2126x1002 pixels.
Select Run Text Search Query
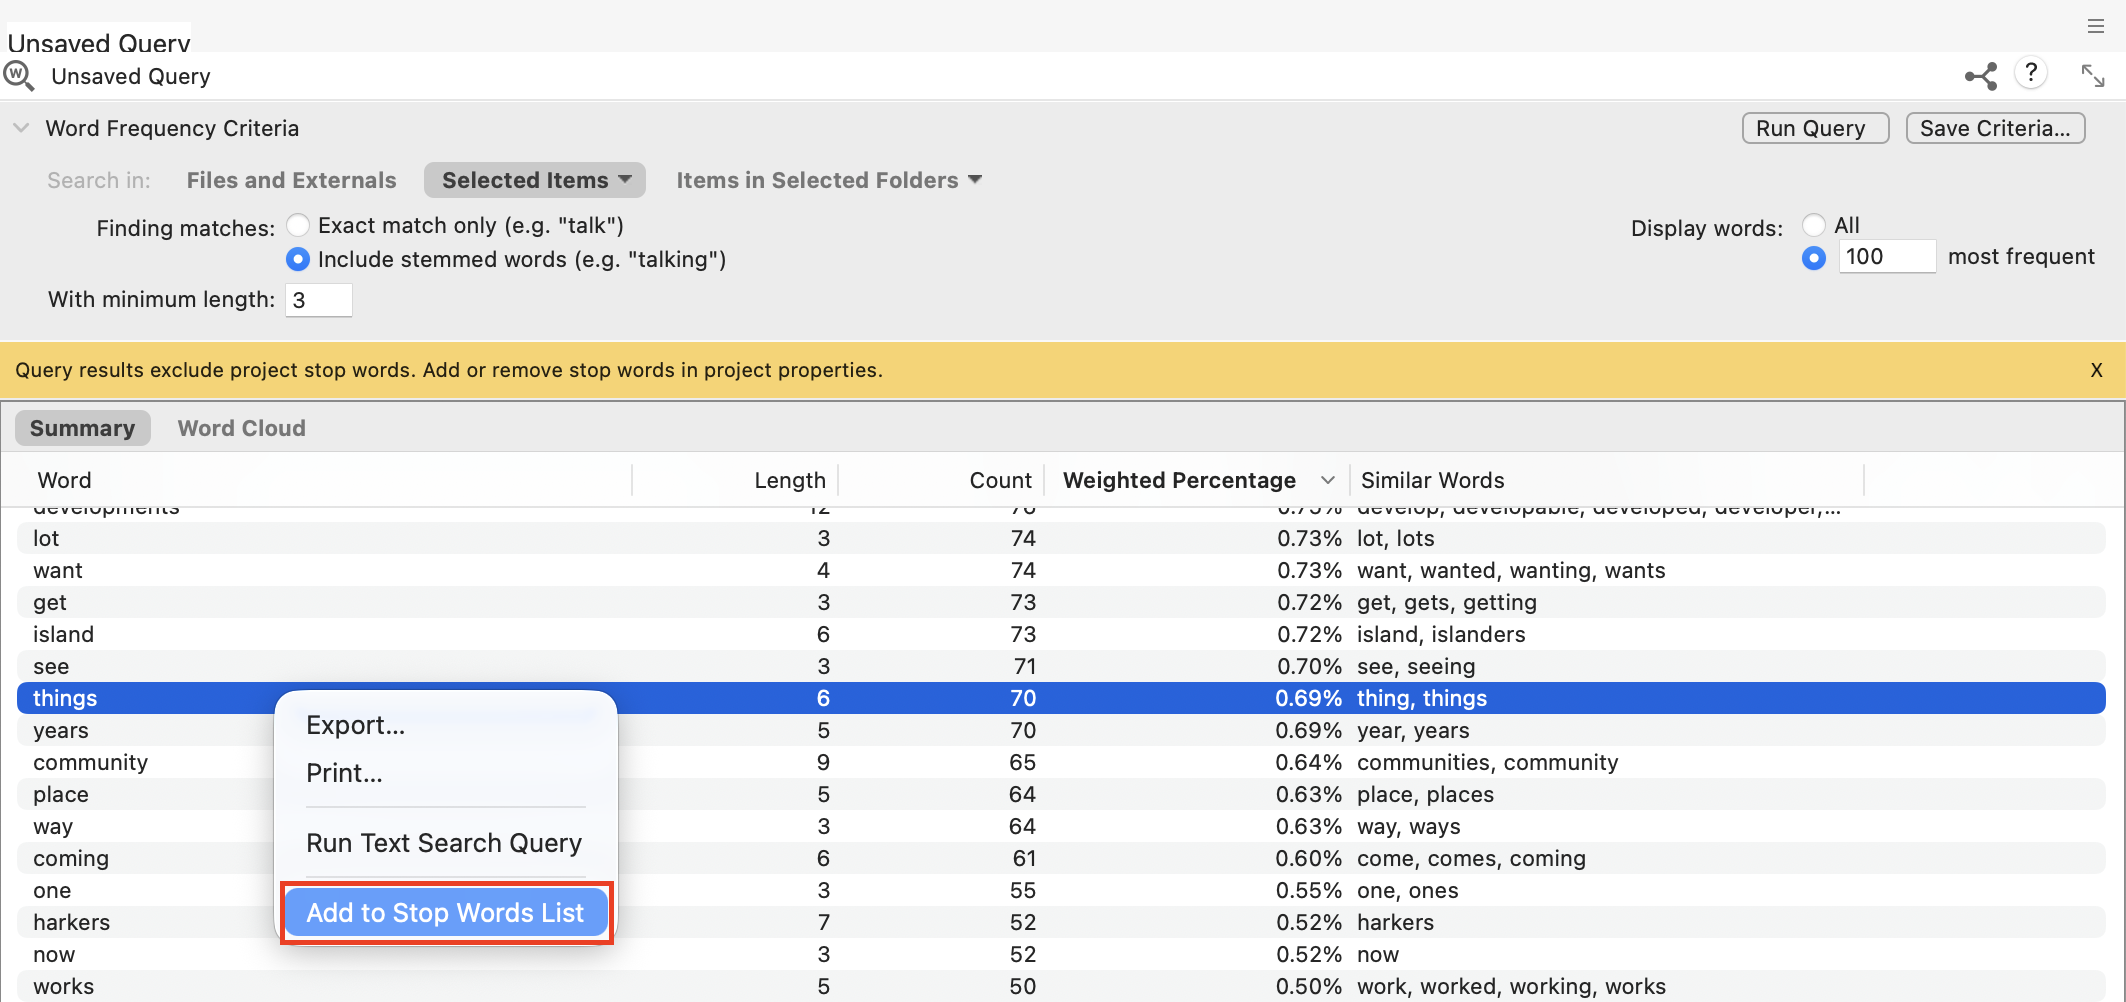pos(446,843)
